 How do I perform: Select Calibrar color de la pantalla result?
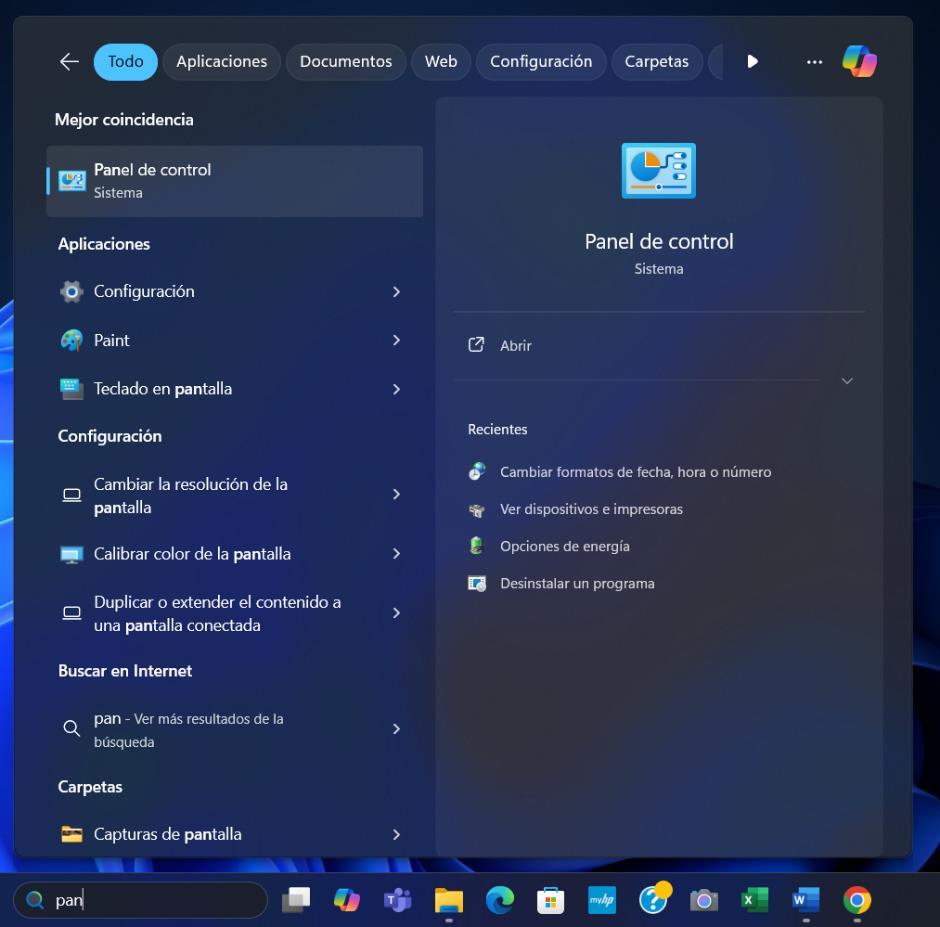point(234,553)
